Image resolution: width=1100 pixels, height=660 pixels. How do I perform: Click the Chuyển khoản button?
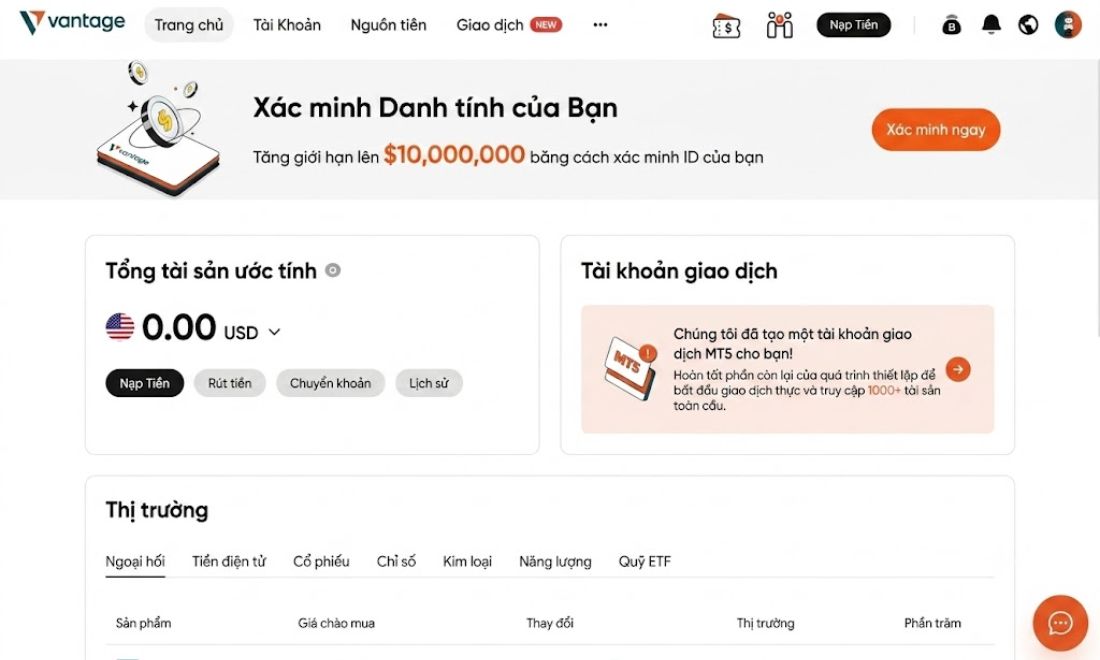point(330,383)
